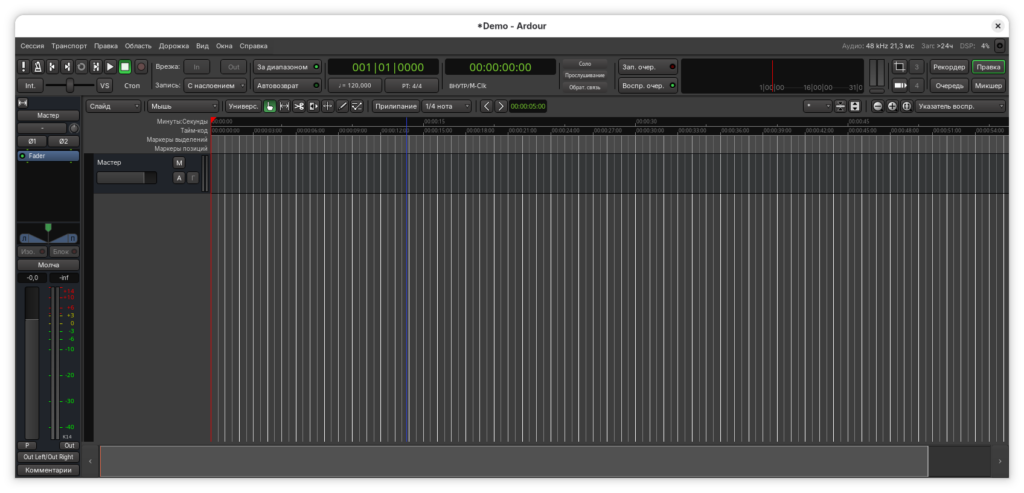Zoom in the timeline with plus icon

(892, 106)
